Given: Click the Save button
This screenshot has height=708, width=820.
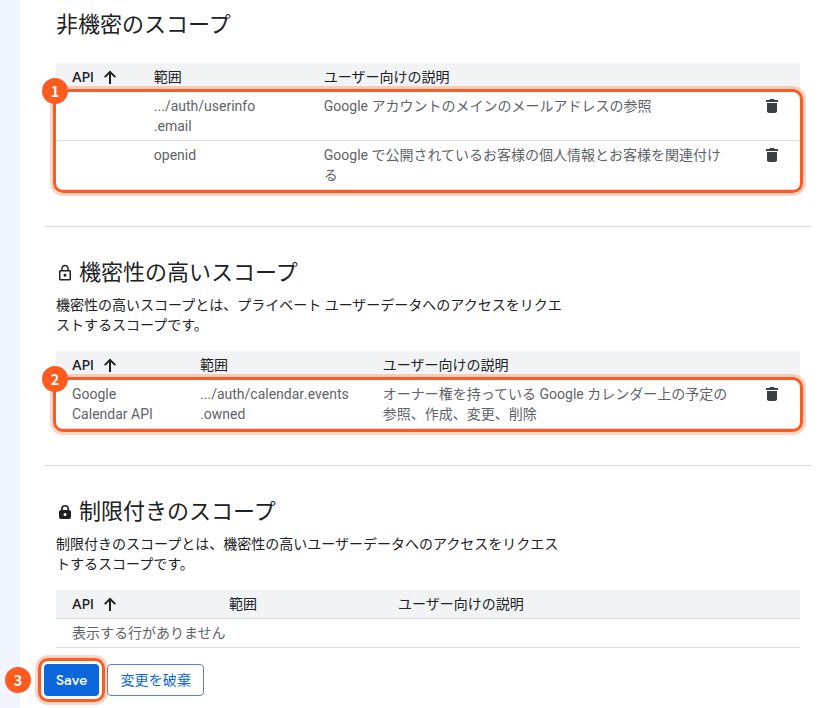Looking at the screenshot, I should coord(72,680).
